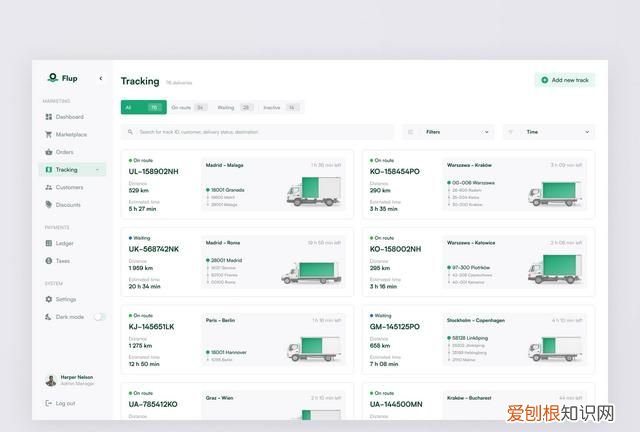Click the Madrid - Roma truck image
Screen dimensions: 640x432
tap(311, 272)
